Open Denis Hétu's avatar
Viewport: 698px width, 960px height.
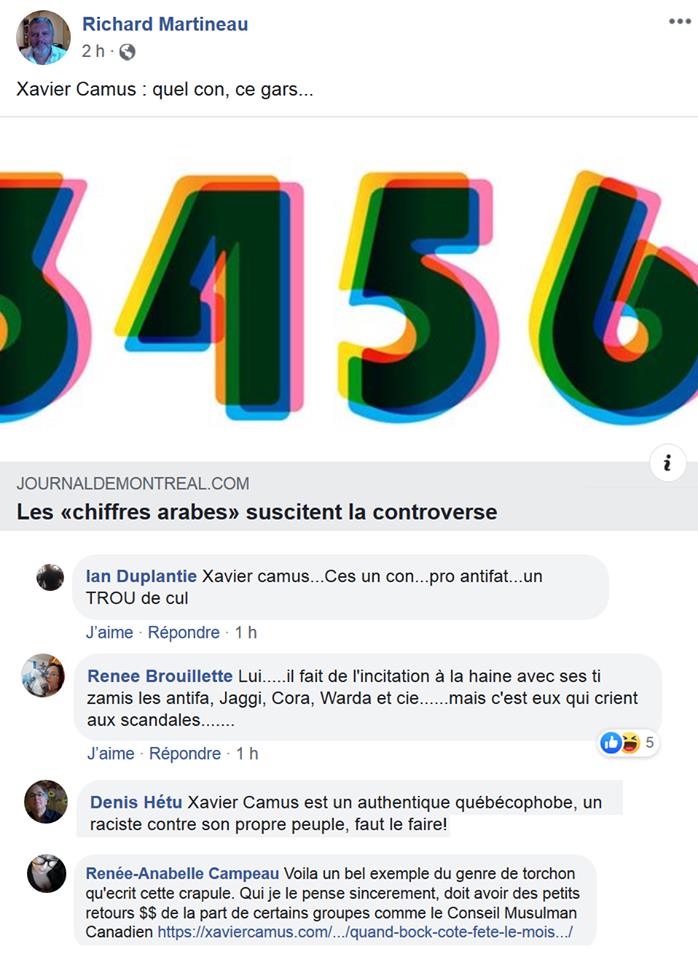click(x=45, y=801)
